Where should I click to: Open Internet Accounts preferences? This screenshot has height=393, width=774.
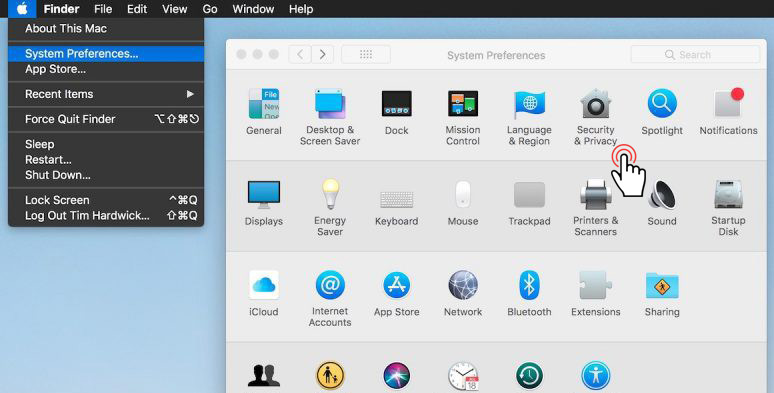pos(330,298)
